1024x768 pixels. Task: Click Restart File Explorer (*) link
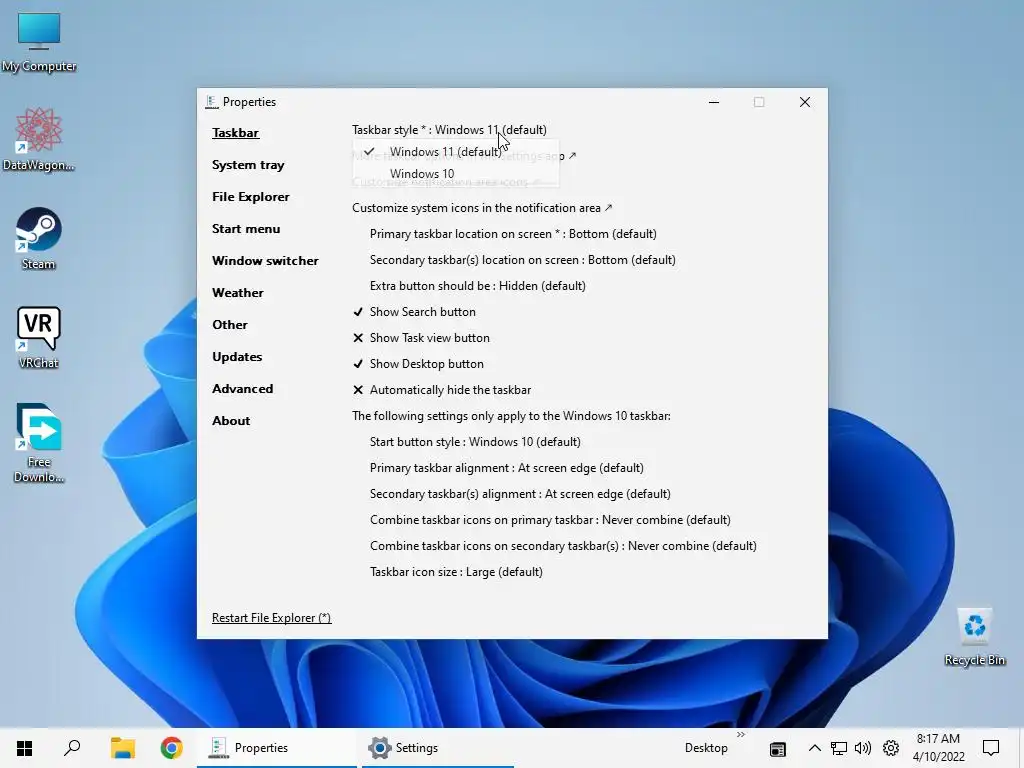pyautogui.click(x=271, y=618)
